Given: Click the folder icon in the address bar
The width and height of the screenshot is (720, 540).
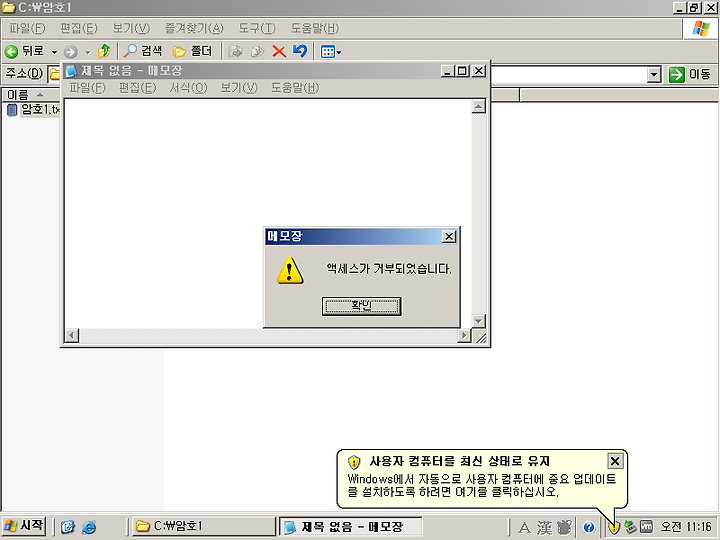Looking at the screenshot, I should coord(54,74).
